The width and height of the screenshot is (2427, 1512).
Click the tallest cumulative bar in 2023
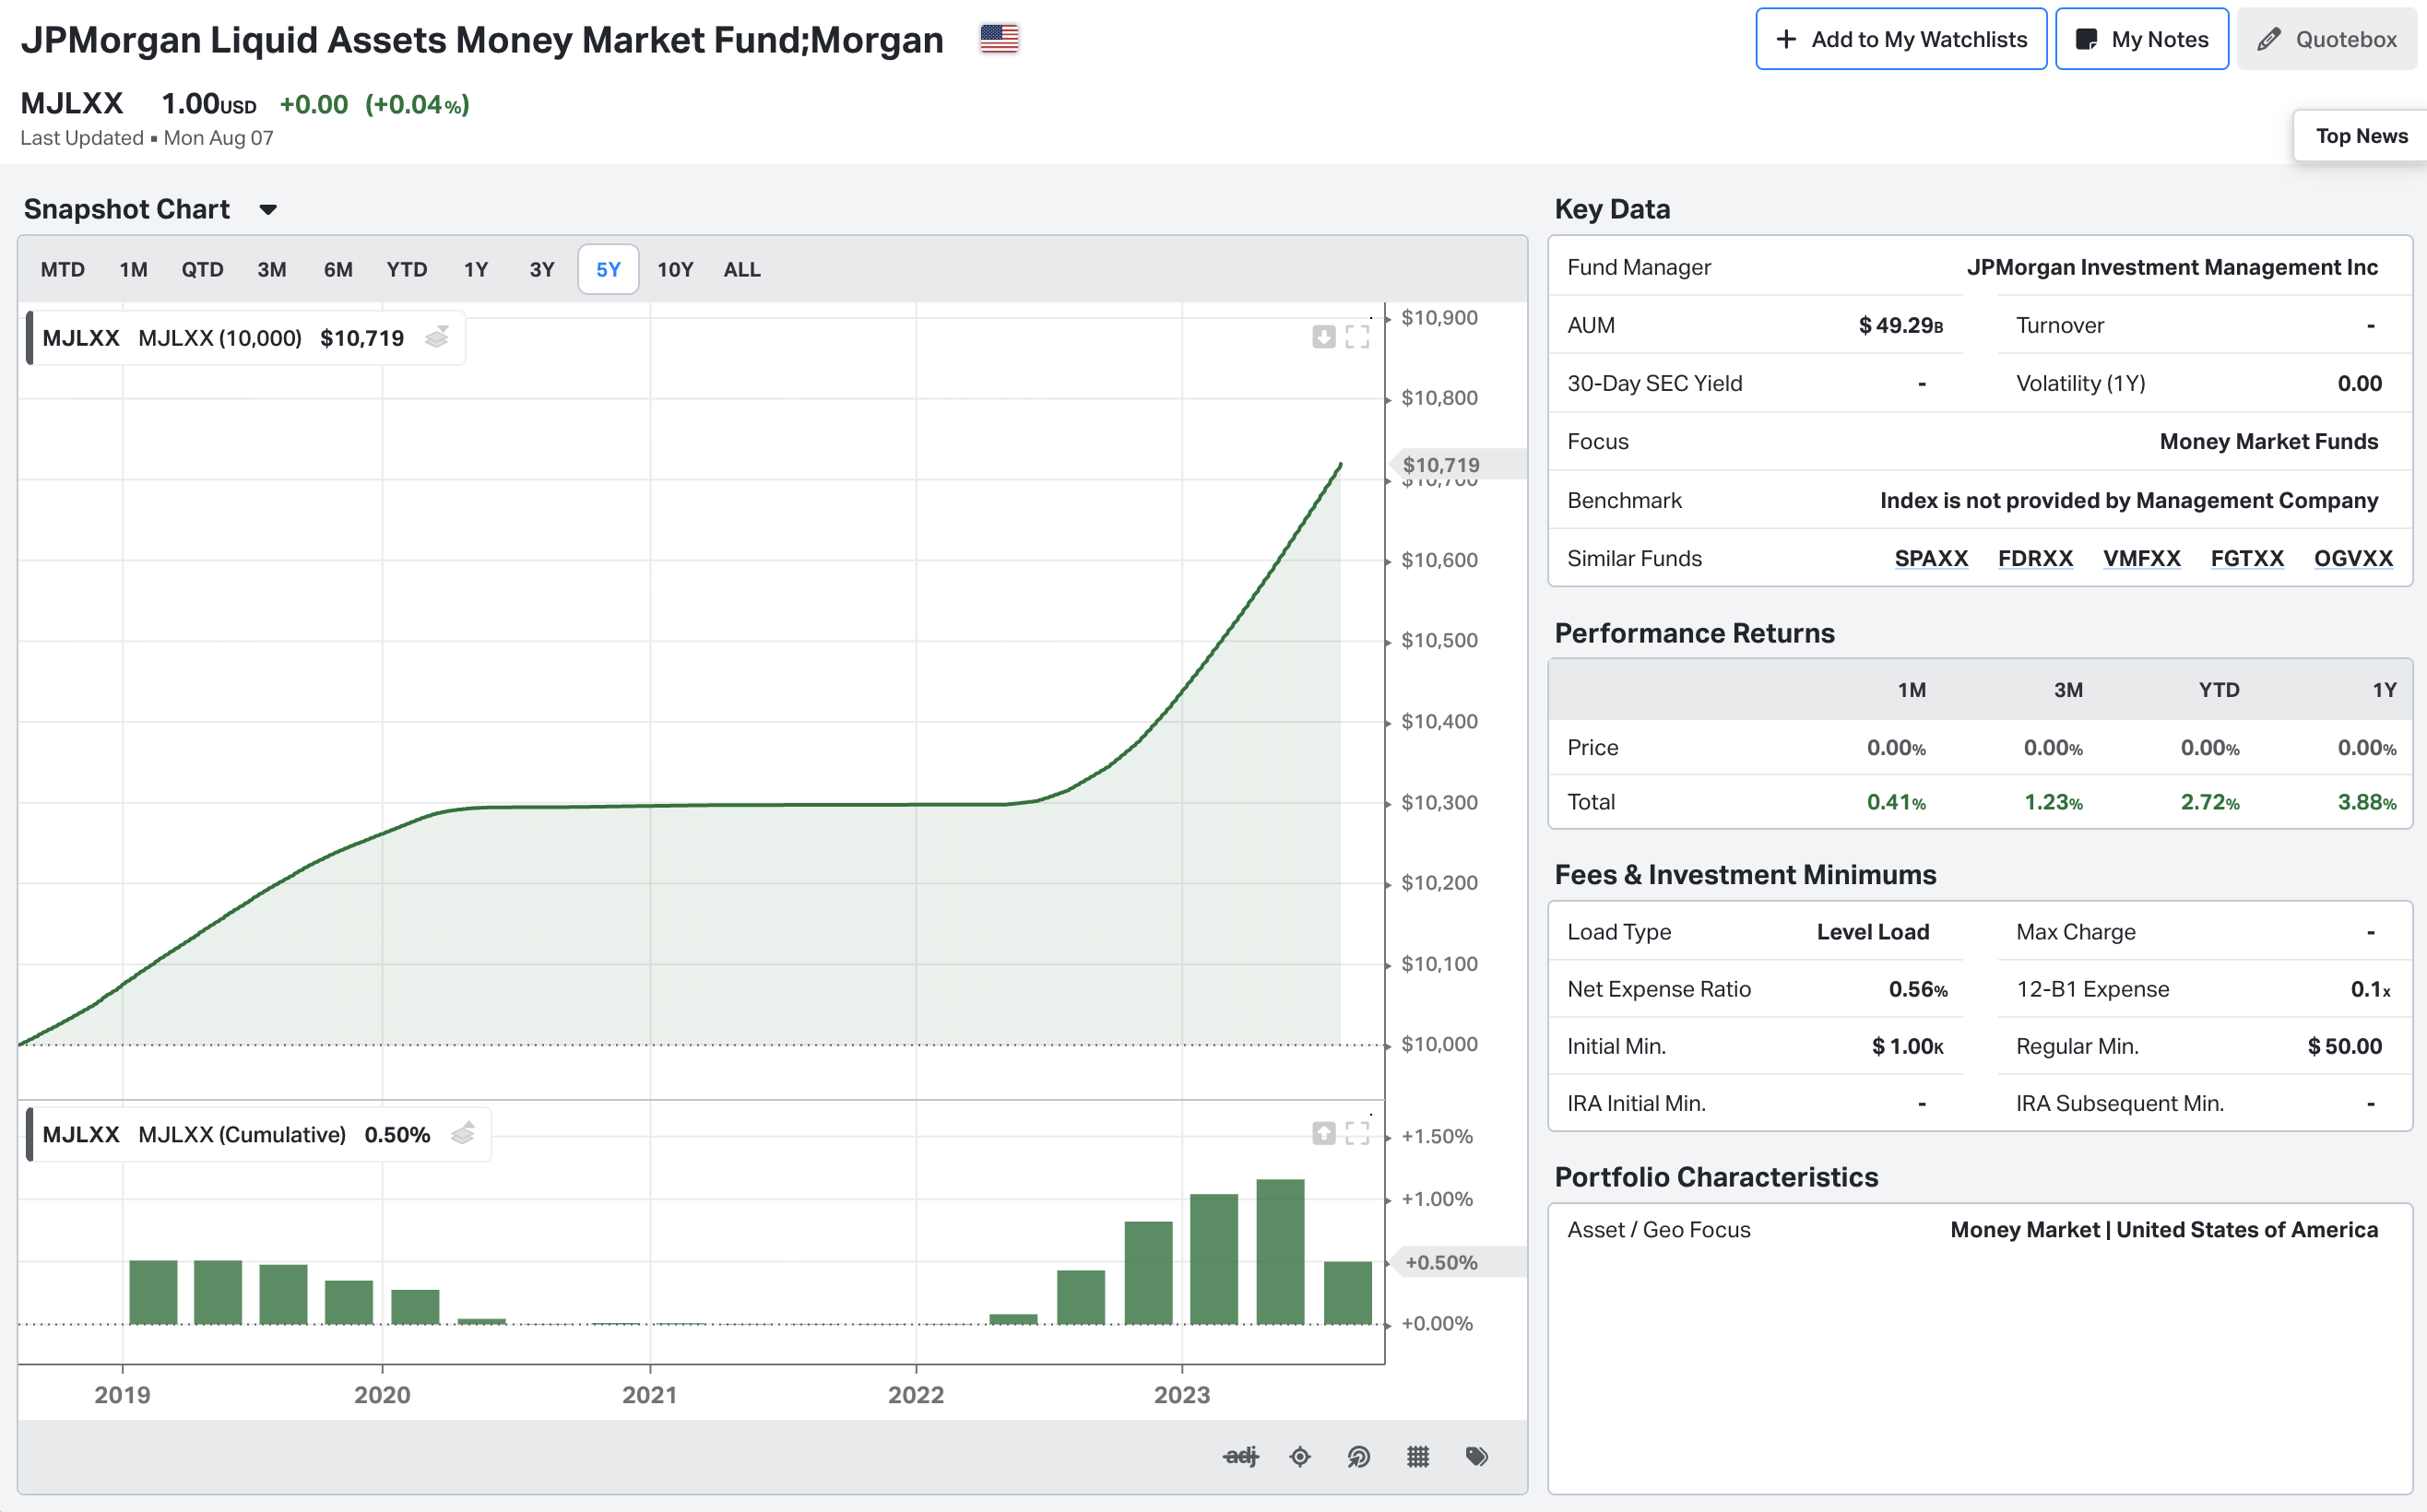[x=1280, y=1252]
